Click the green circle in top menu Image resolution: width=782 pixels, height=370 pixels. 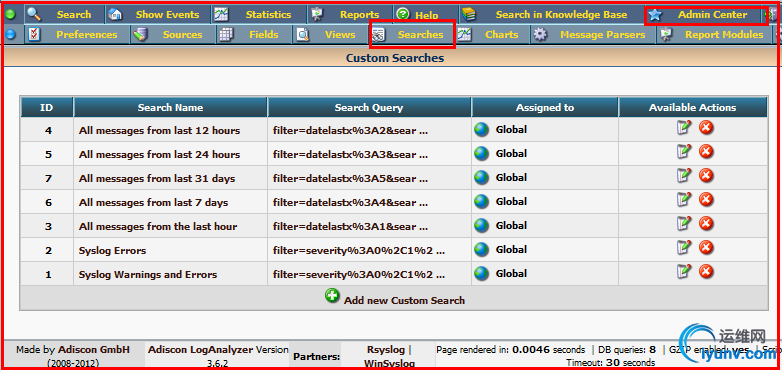[10, 15]
